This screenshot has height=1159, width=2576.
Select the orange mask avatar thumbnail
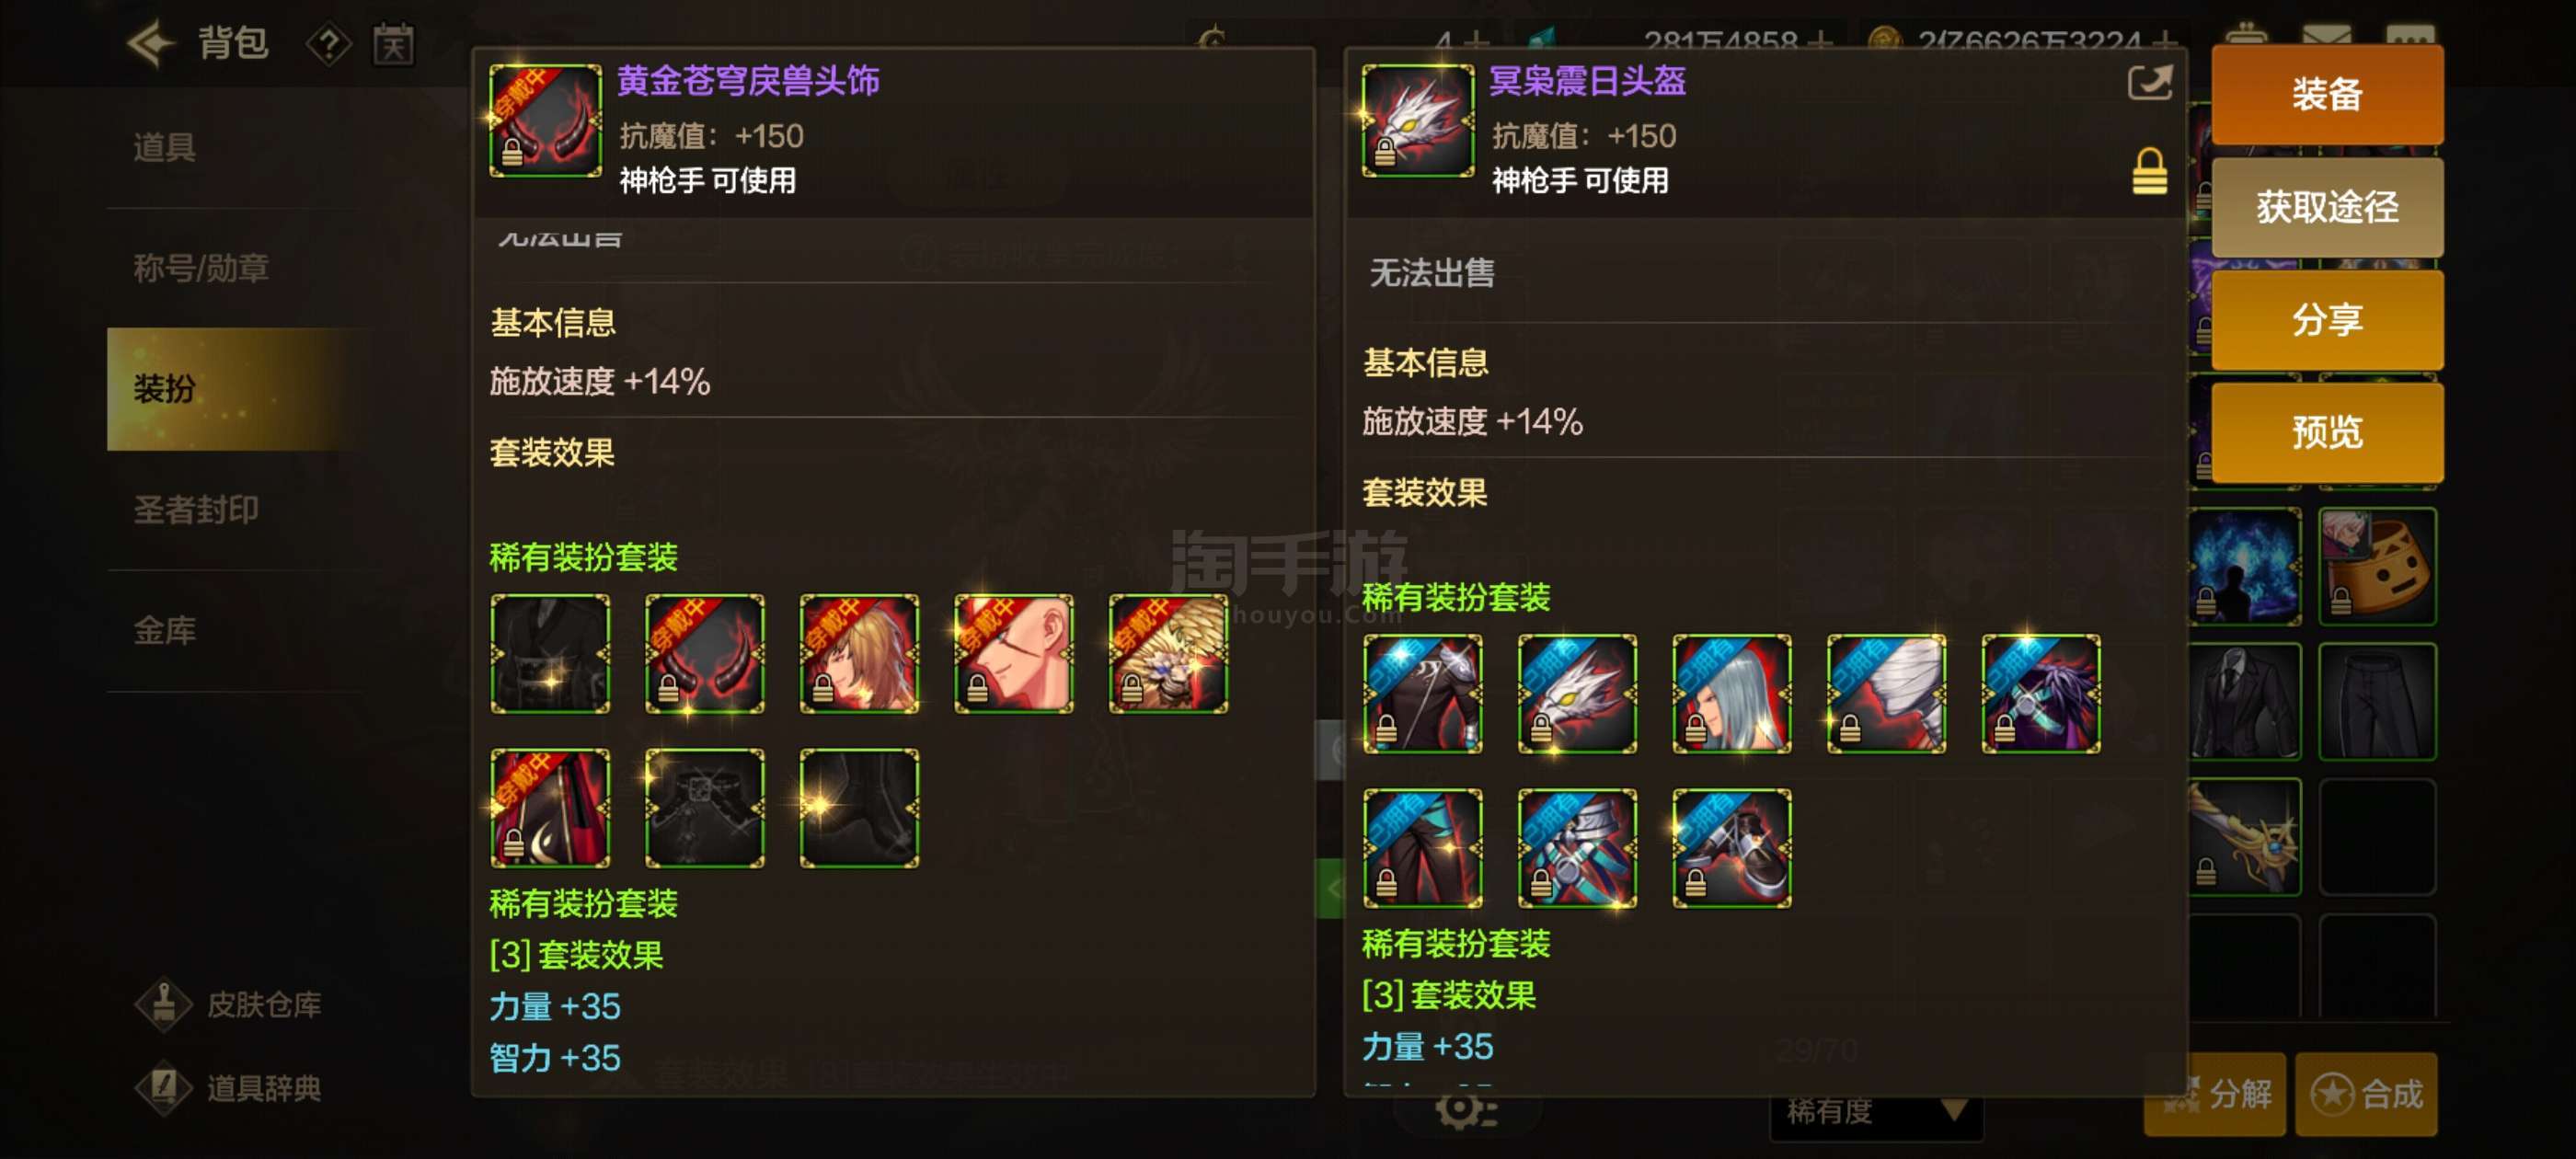(x=2377, y=567)
